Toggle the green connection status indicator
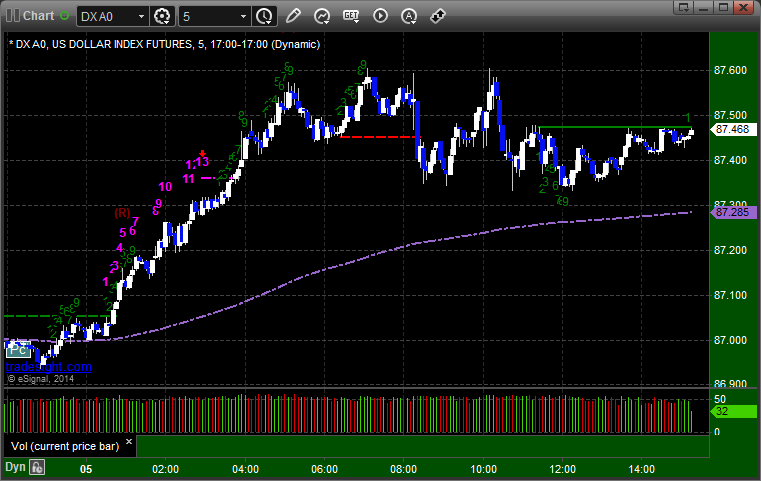This screenshot has height=481, width=761. (x=64, y=16)
